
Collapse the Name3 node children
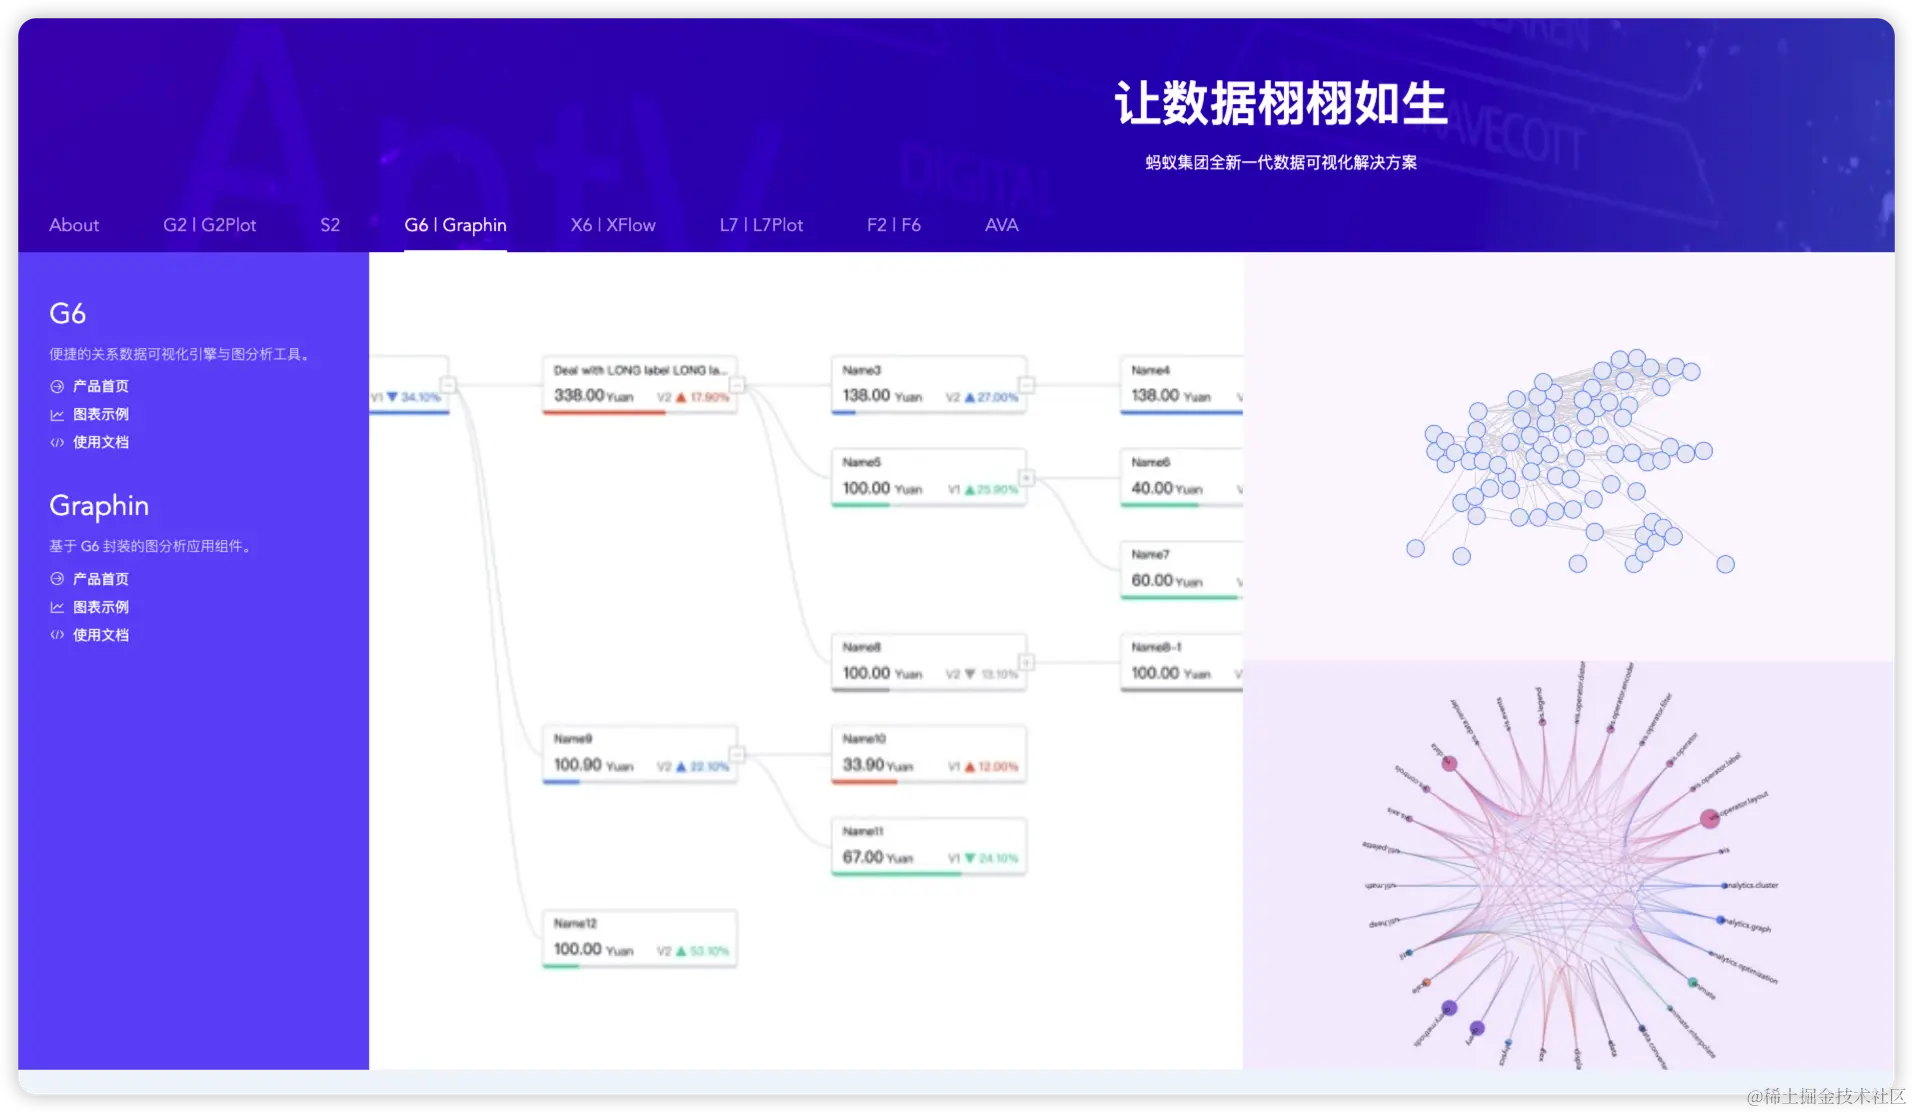1026,384
